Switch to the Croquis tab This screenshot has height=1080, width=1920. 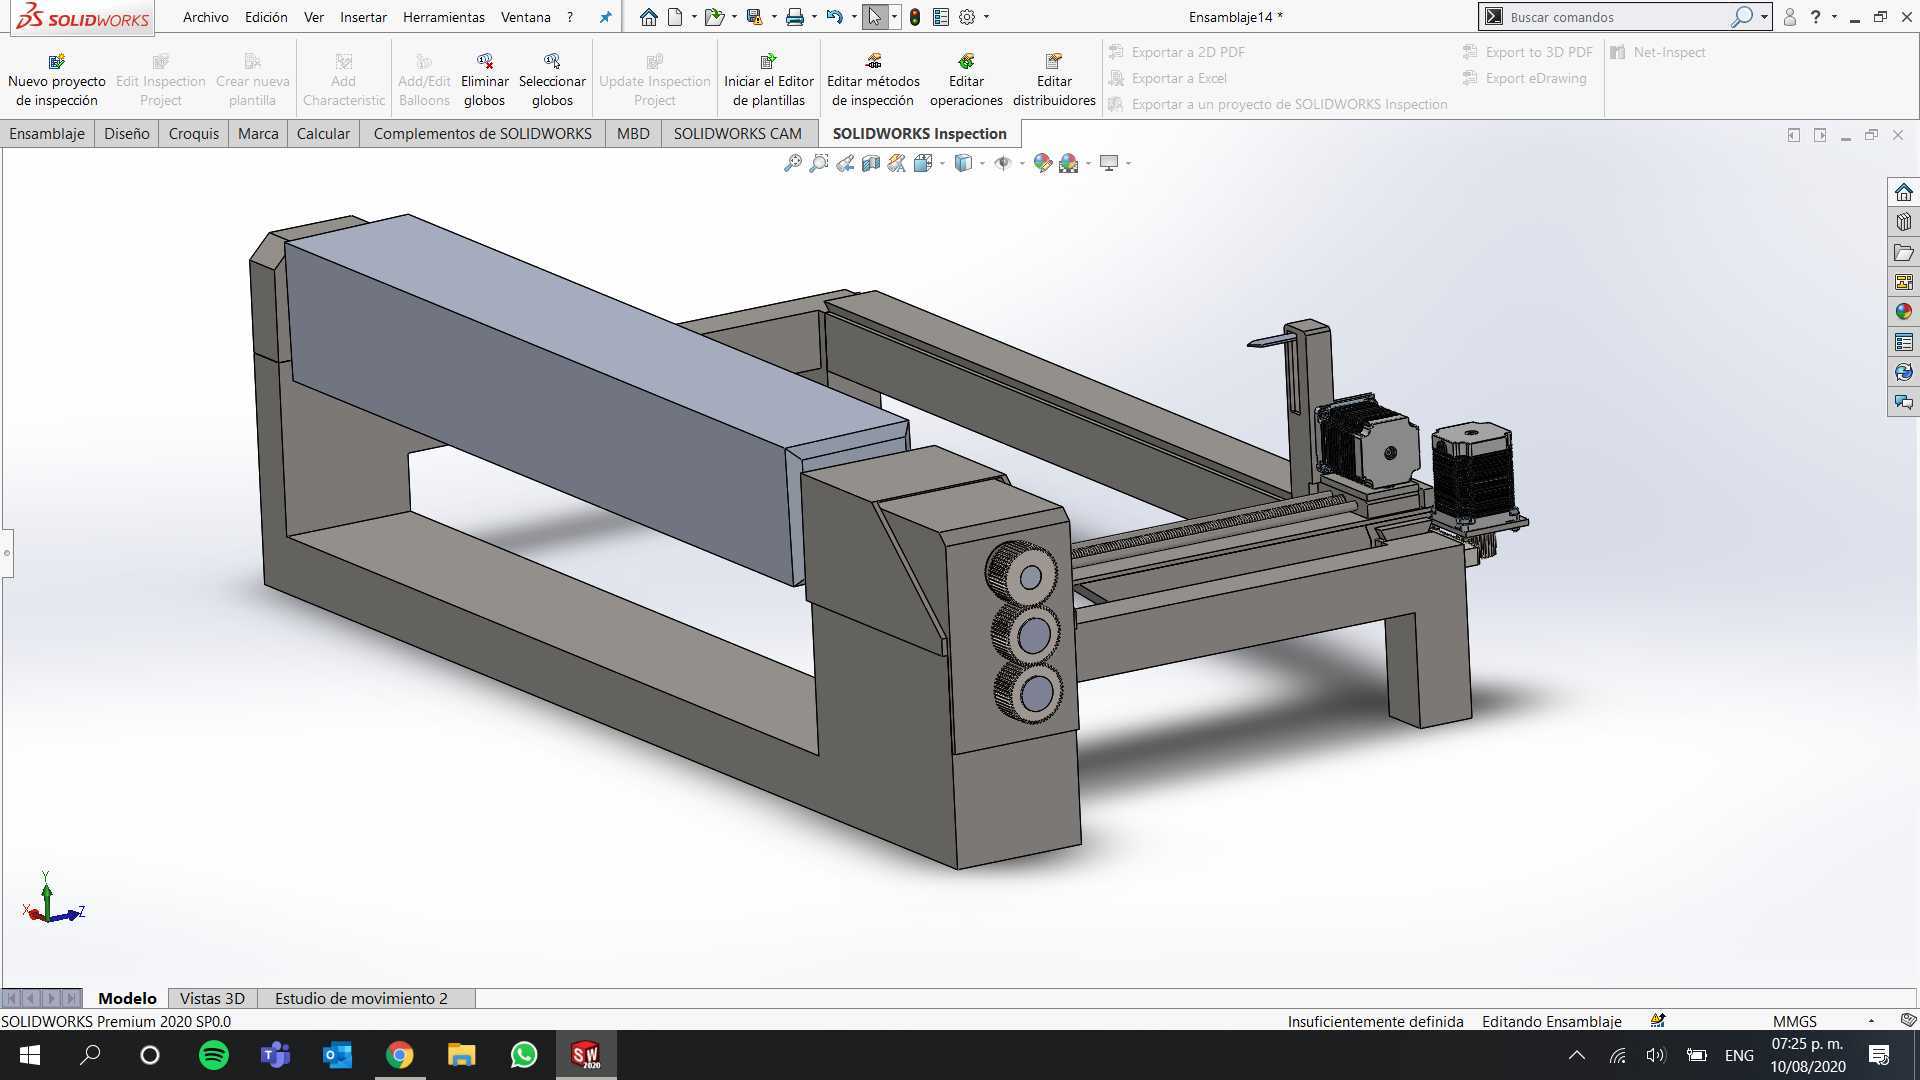pyautogui.click(x=193, y=133)
